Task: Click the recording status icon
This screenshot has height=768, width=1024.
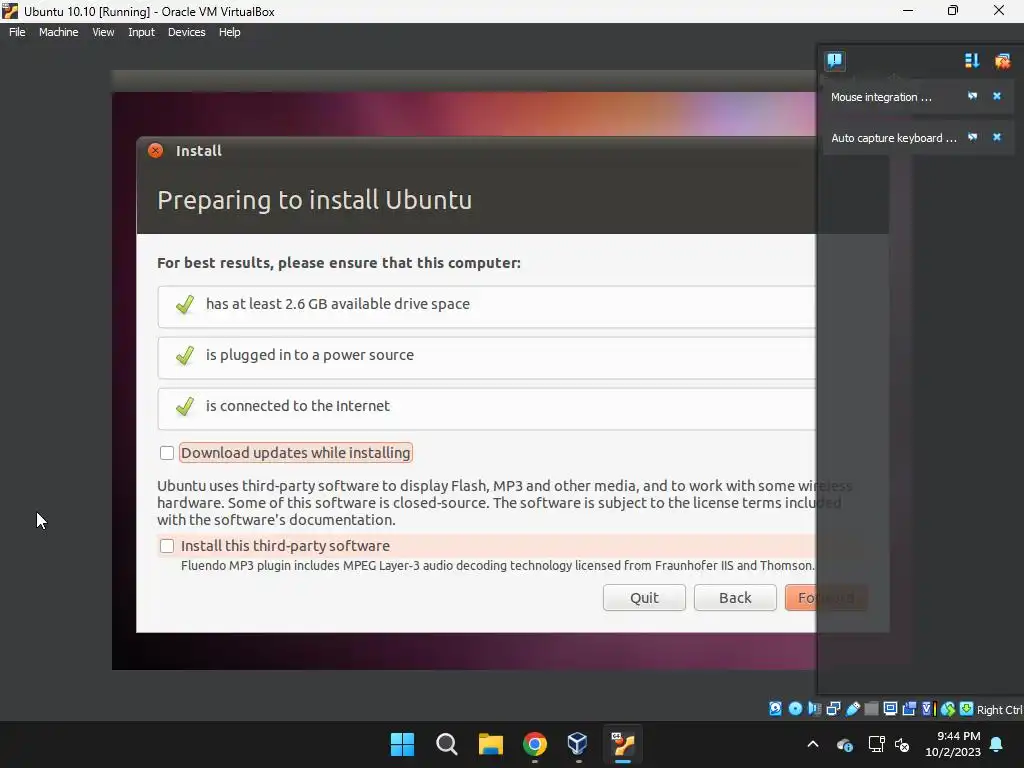Action: coord(909,709)
